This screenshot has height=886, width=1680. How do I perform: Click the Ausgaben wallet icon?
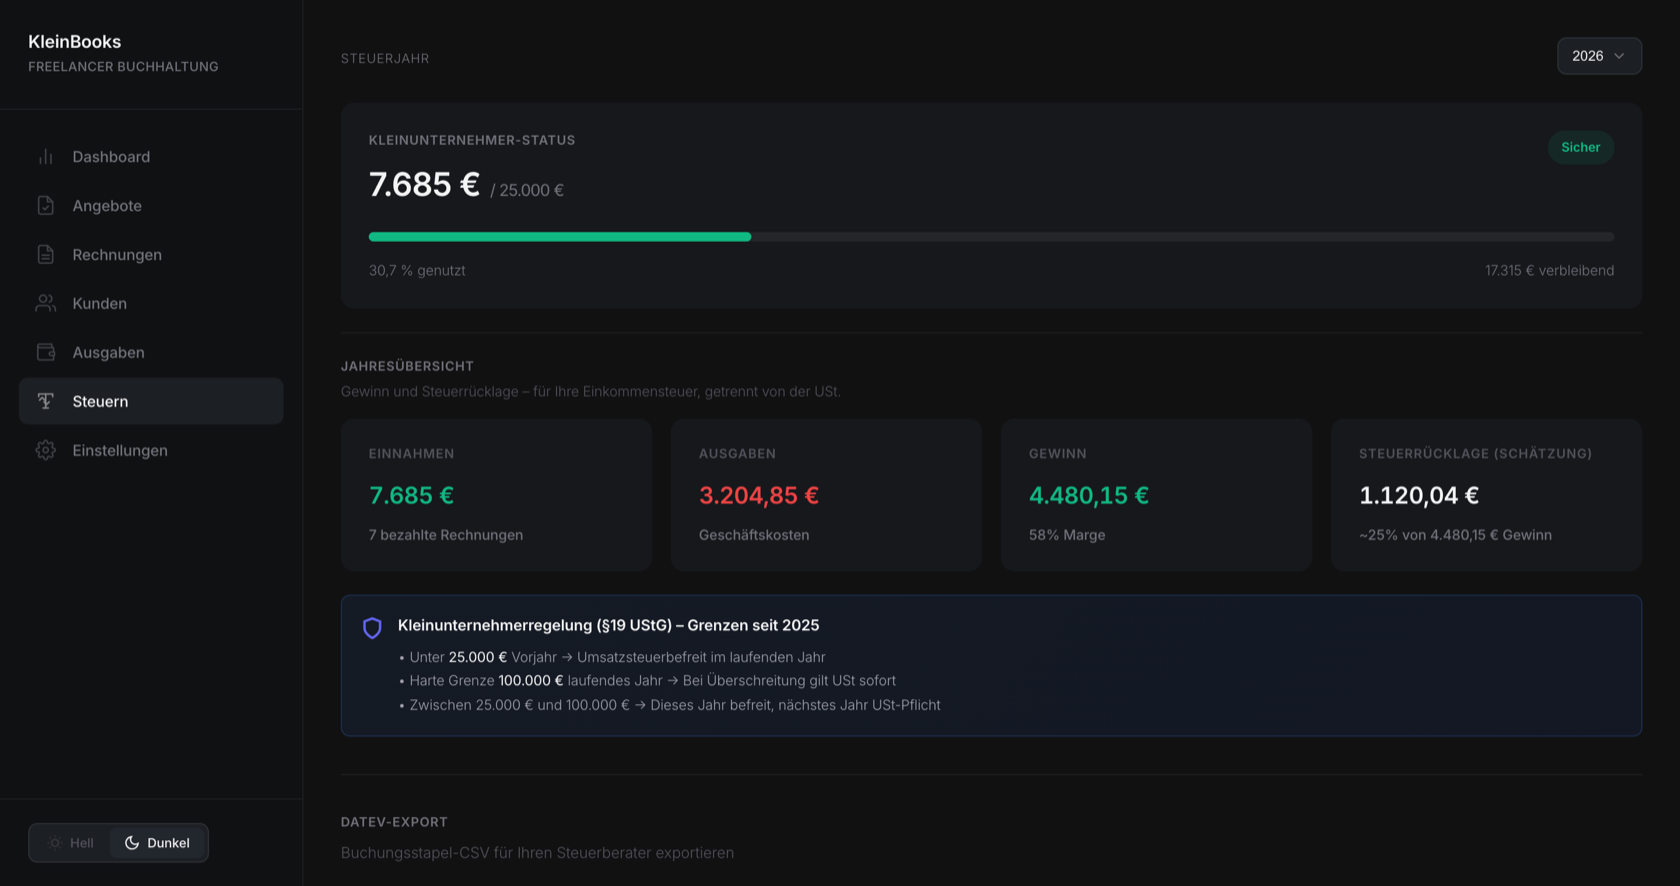coord(46,353)
